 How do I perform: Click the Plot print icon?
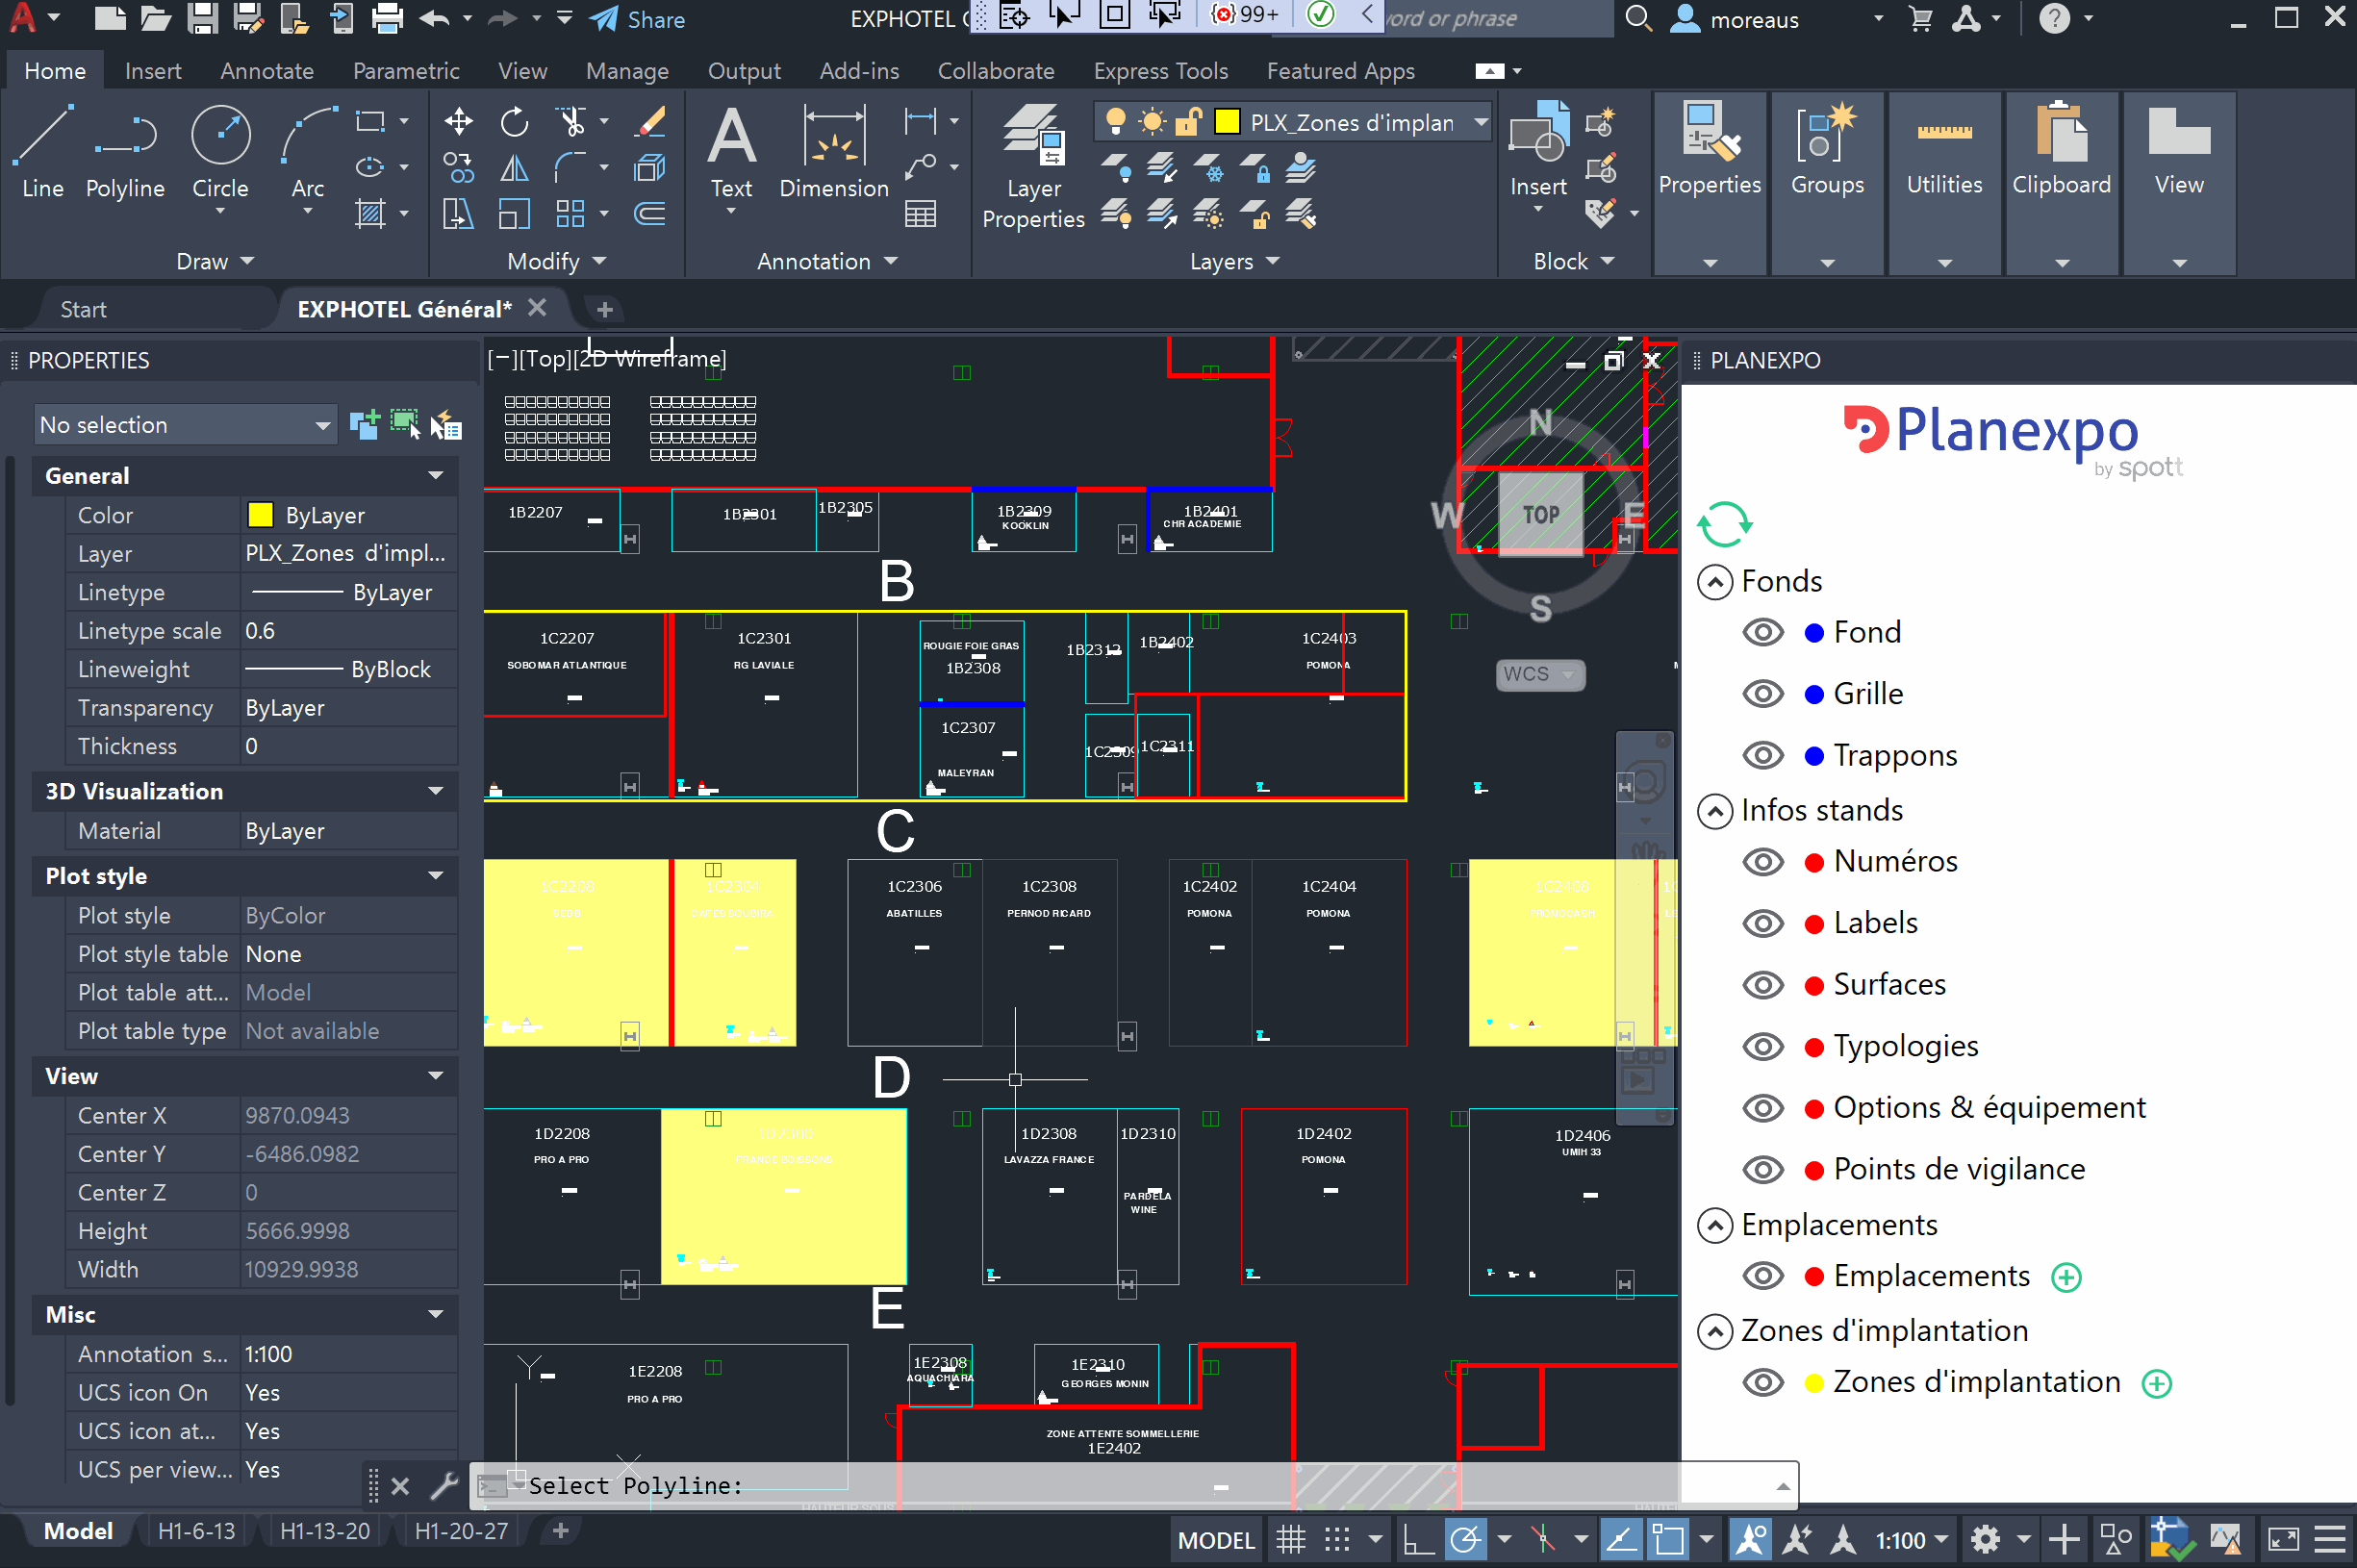click(386, 18)
